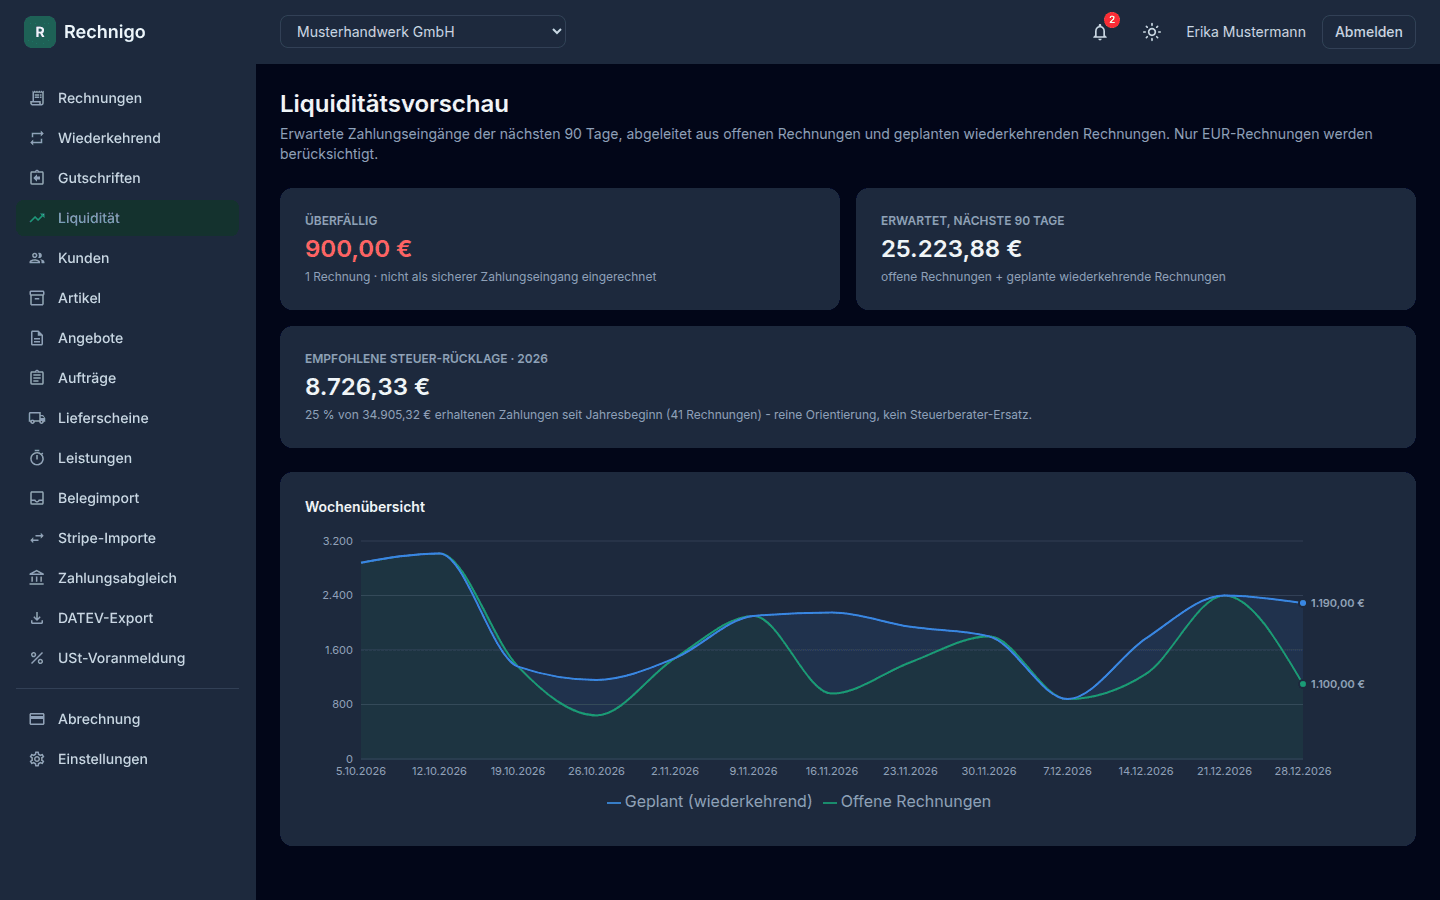The width and height of the screenshot is (1440, 900).
Task: Click the Gutschriften icon in sidebar
Action: 37,178
